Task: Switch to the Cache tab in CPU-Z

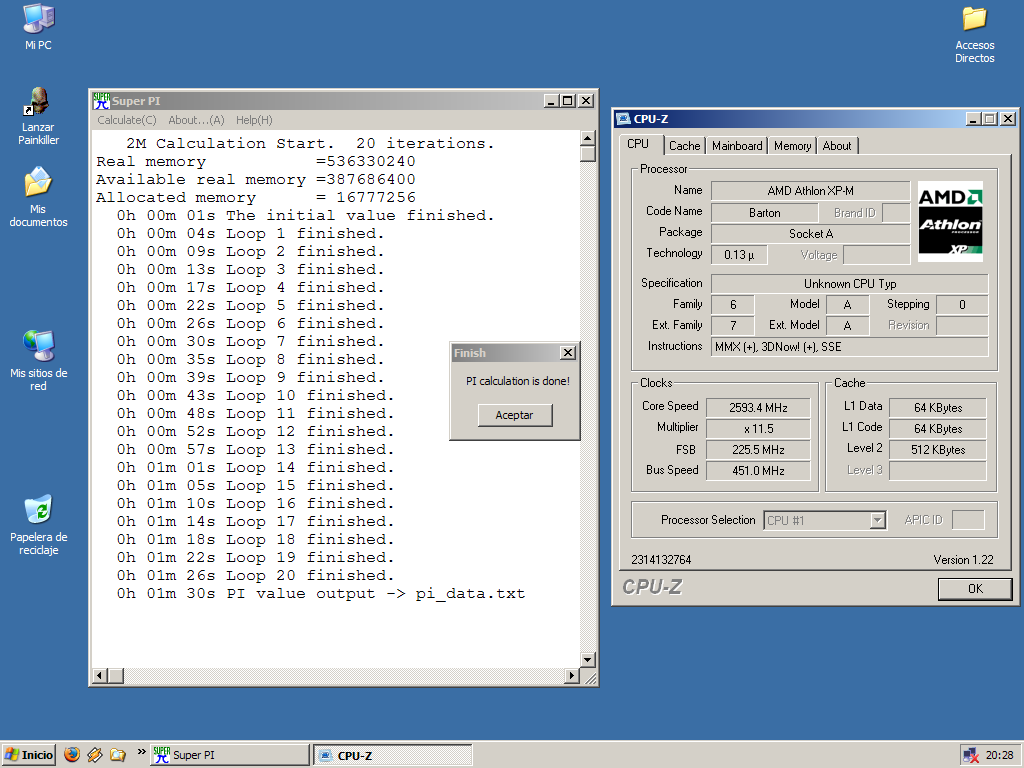Action: [685, 146]
